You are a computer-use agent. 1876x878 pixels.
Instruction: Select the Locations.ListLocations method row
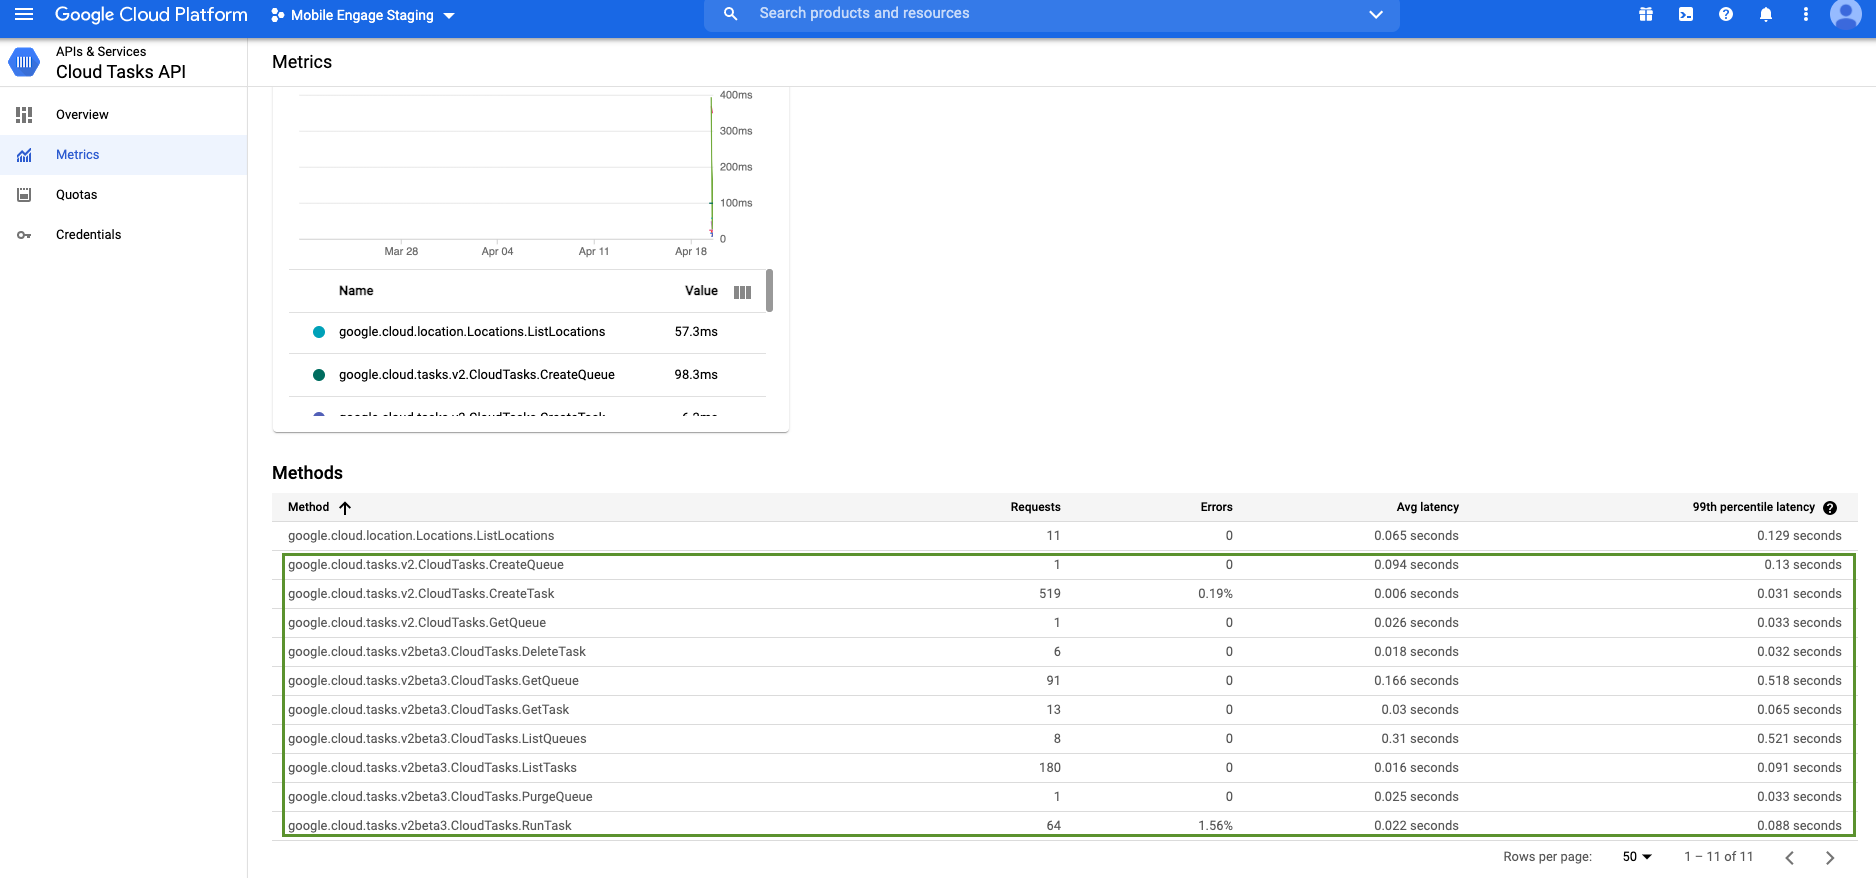pos(1064,536)
